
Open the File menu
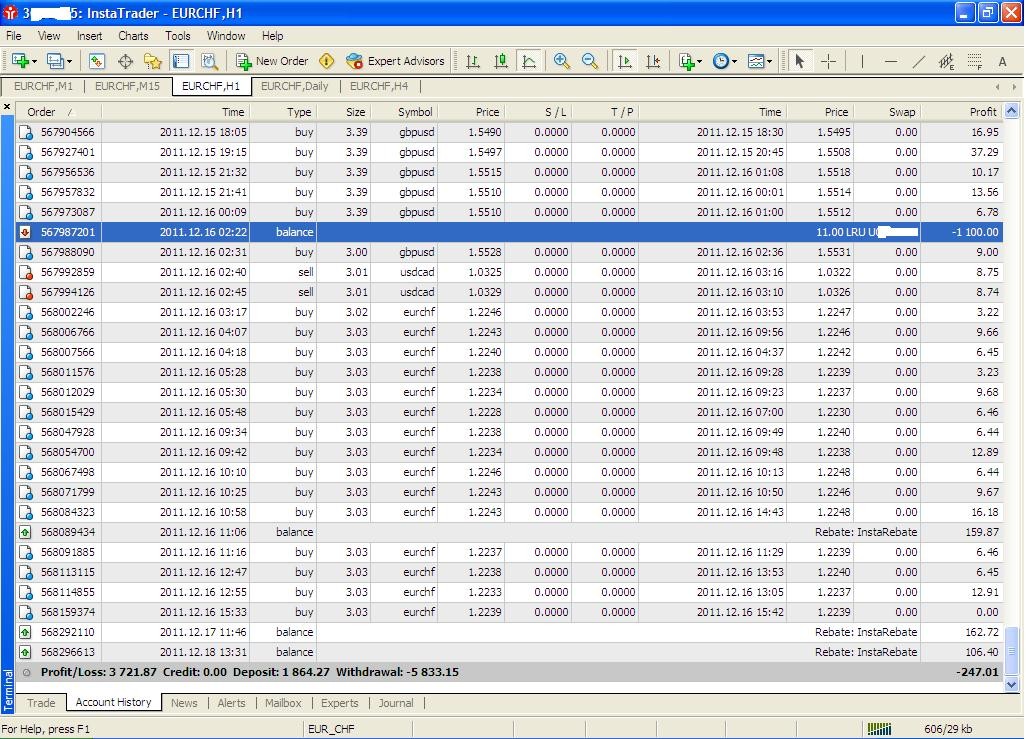(13, 36)
